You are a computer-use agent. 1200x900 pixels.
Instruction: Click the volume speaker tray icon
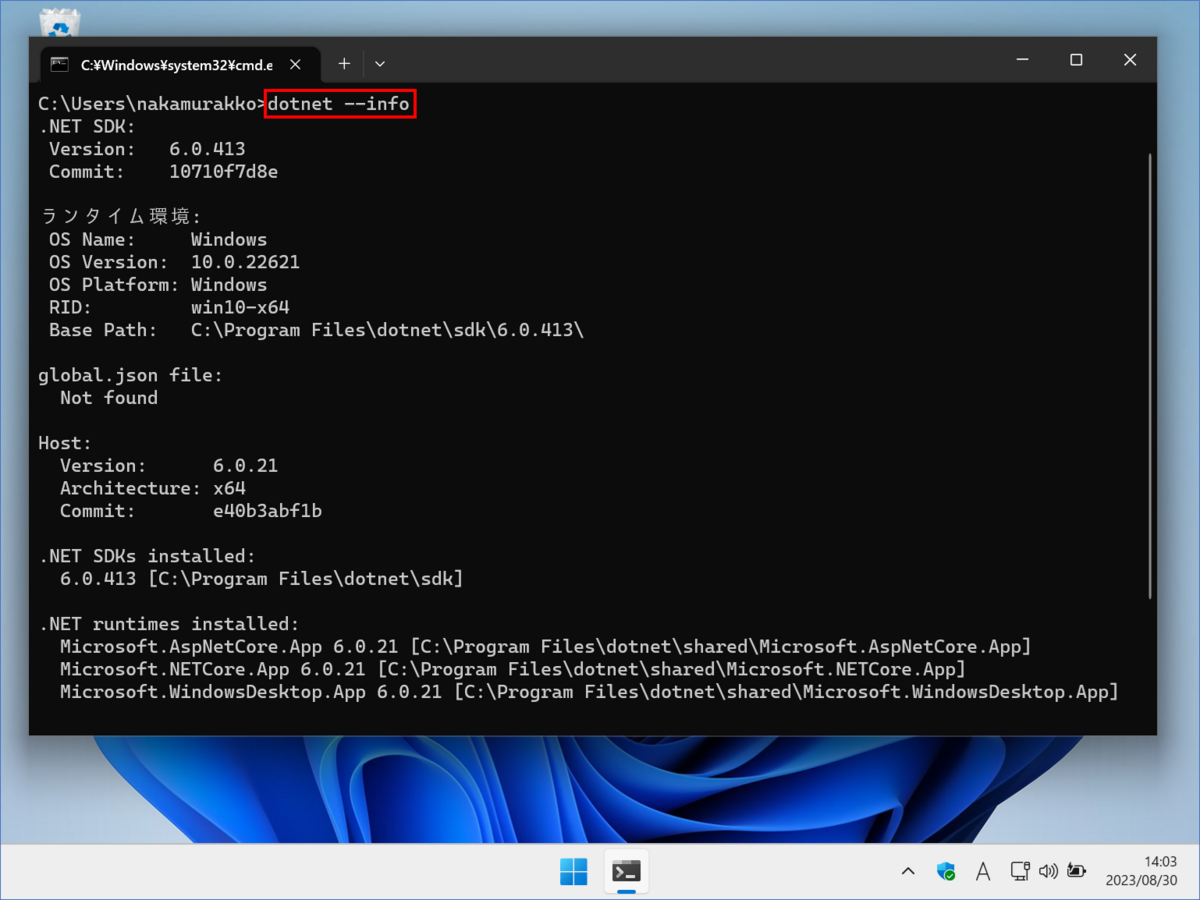tap(1048, 871)
